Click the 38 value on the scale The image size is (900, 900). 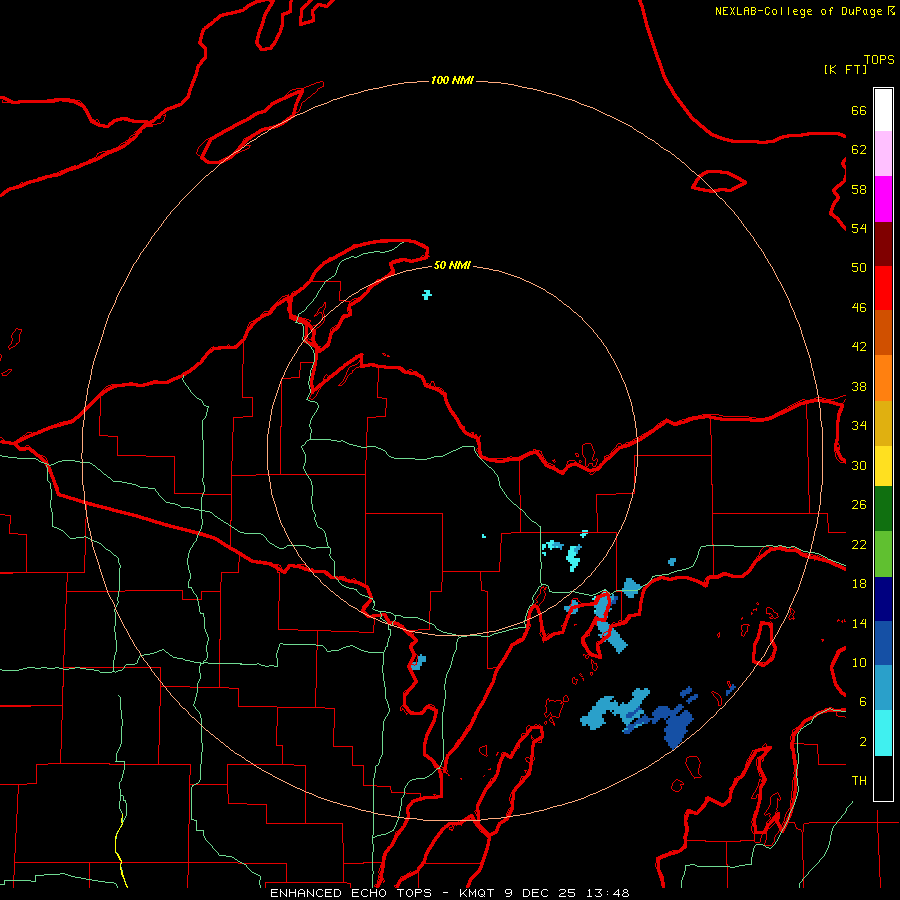click(859, 386)
